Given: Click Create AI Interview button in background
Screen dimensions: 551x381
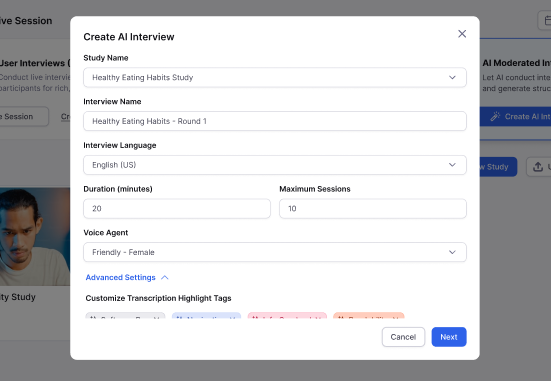Looking at the screenshot, I should [x=516, y=116].
